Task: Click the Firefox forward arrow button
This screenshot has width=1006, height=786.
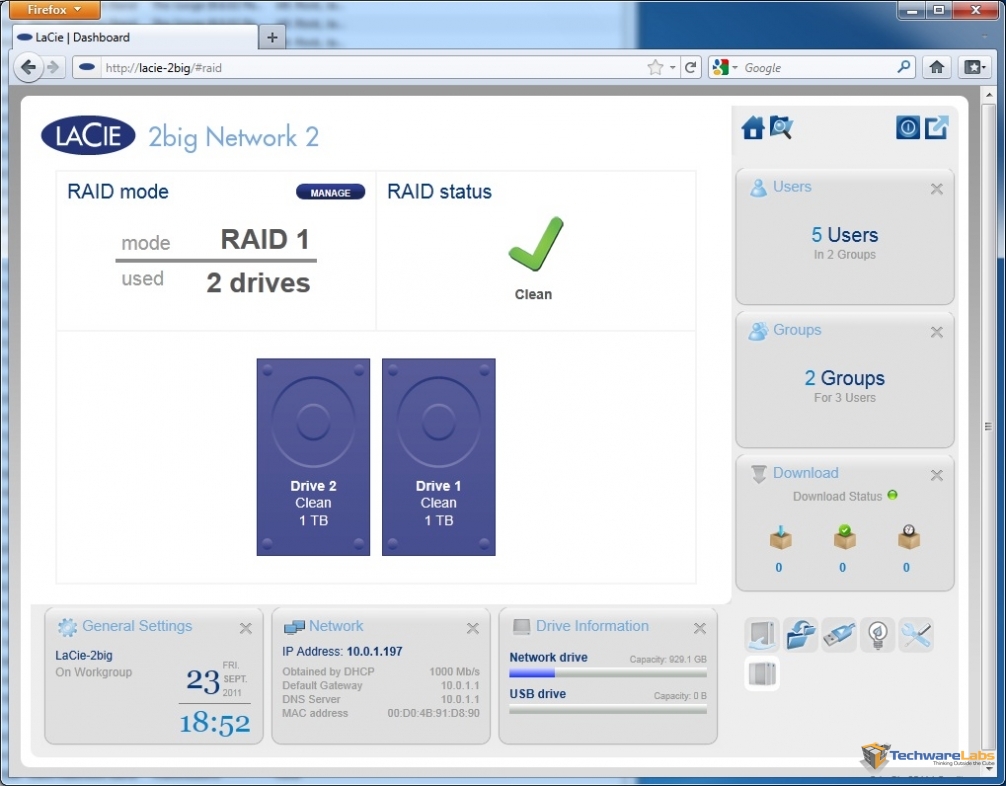Action: pyautogui.click(x=53, y=67)
